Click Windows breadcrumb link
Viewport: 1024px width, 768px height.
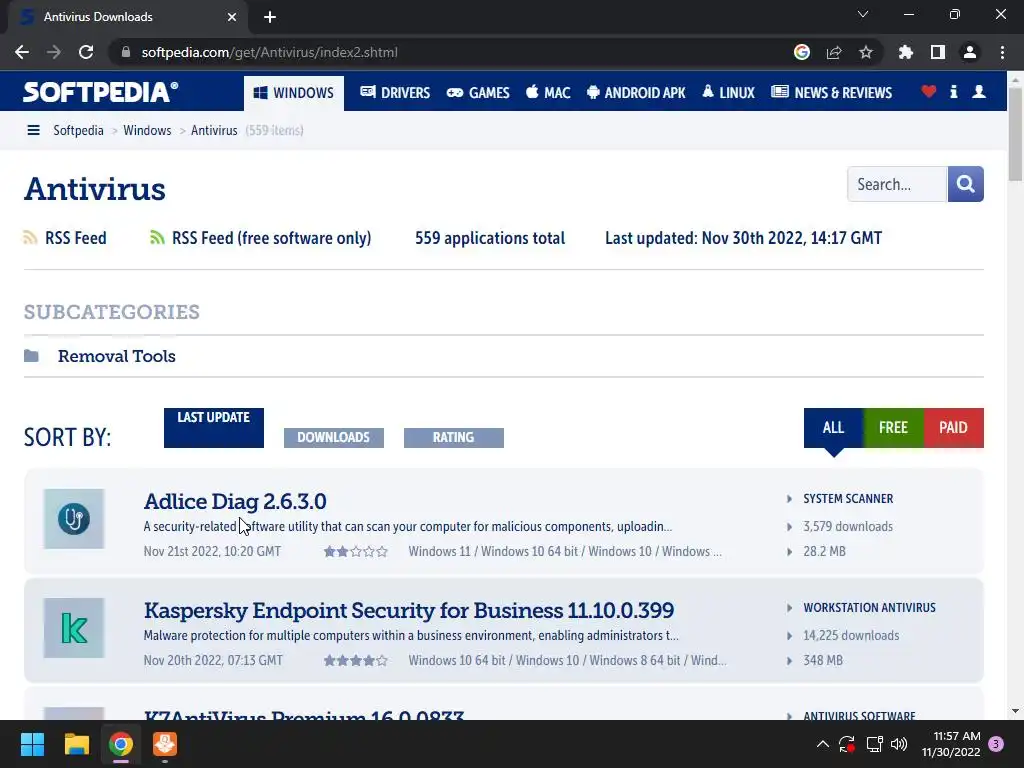click(147, 131)
